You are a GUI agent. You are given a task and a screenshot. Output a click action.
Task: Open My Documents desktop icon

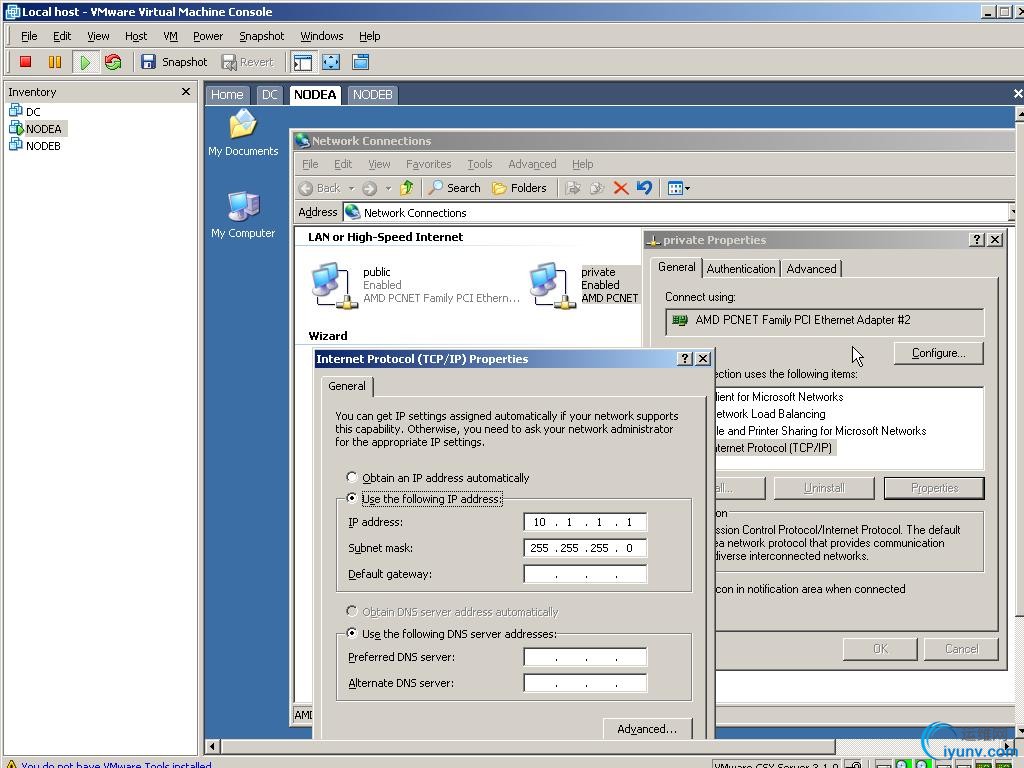click(243, 133)
